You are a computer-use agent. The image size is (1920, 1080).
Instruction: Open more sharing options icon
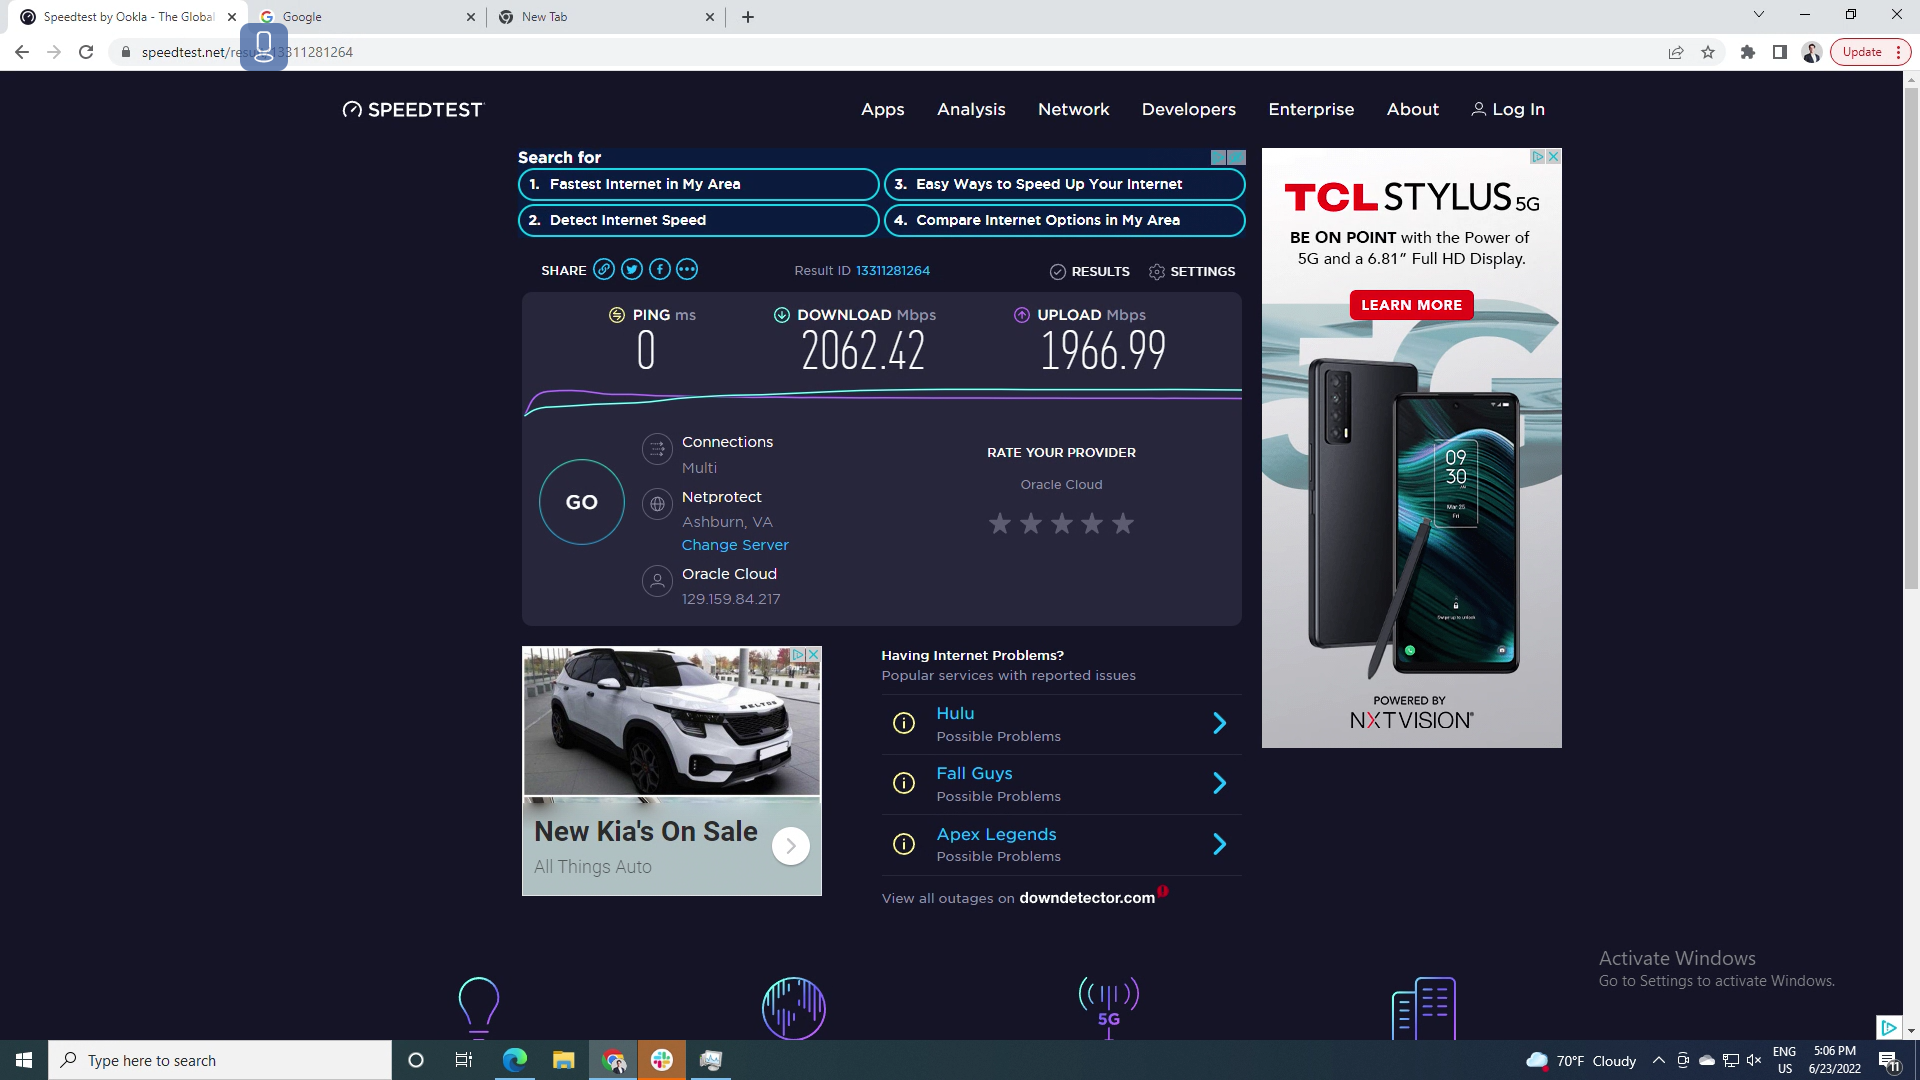click(688, 269)
